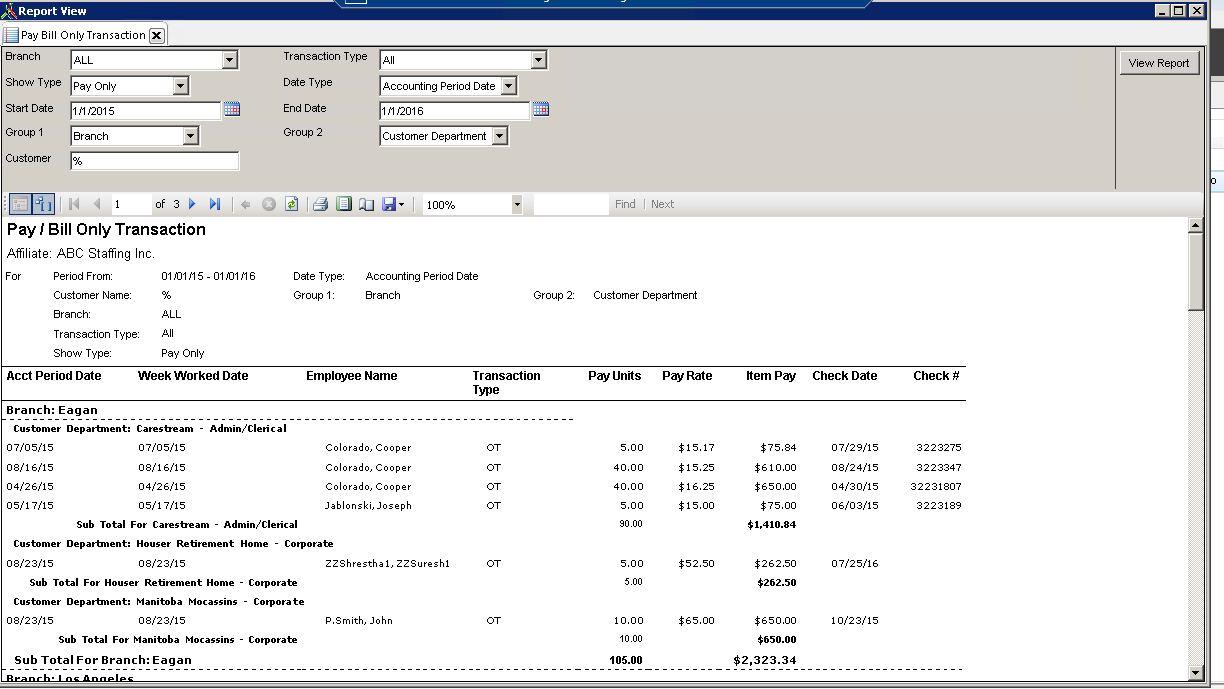Click the Pay / Bill Only Transaction report title
The height and width of the screenshot is (689, 1224).
tap(106, 230)
